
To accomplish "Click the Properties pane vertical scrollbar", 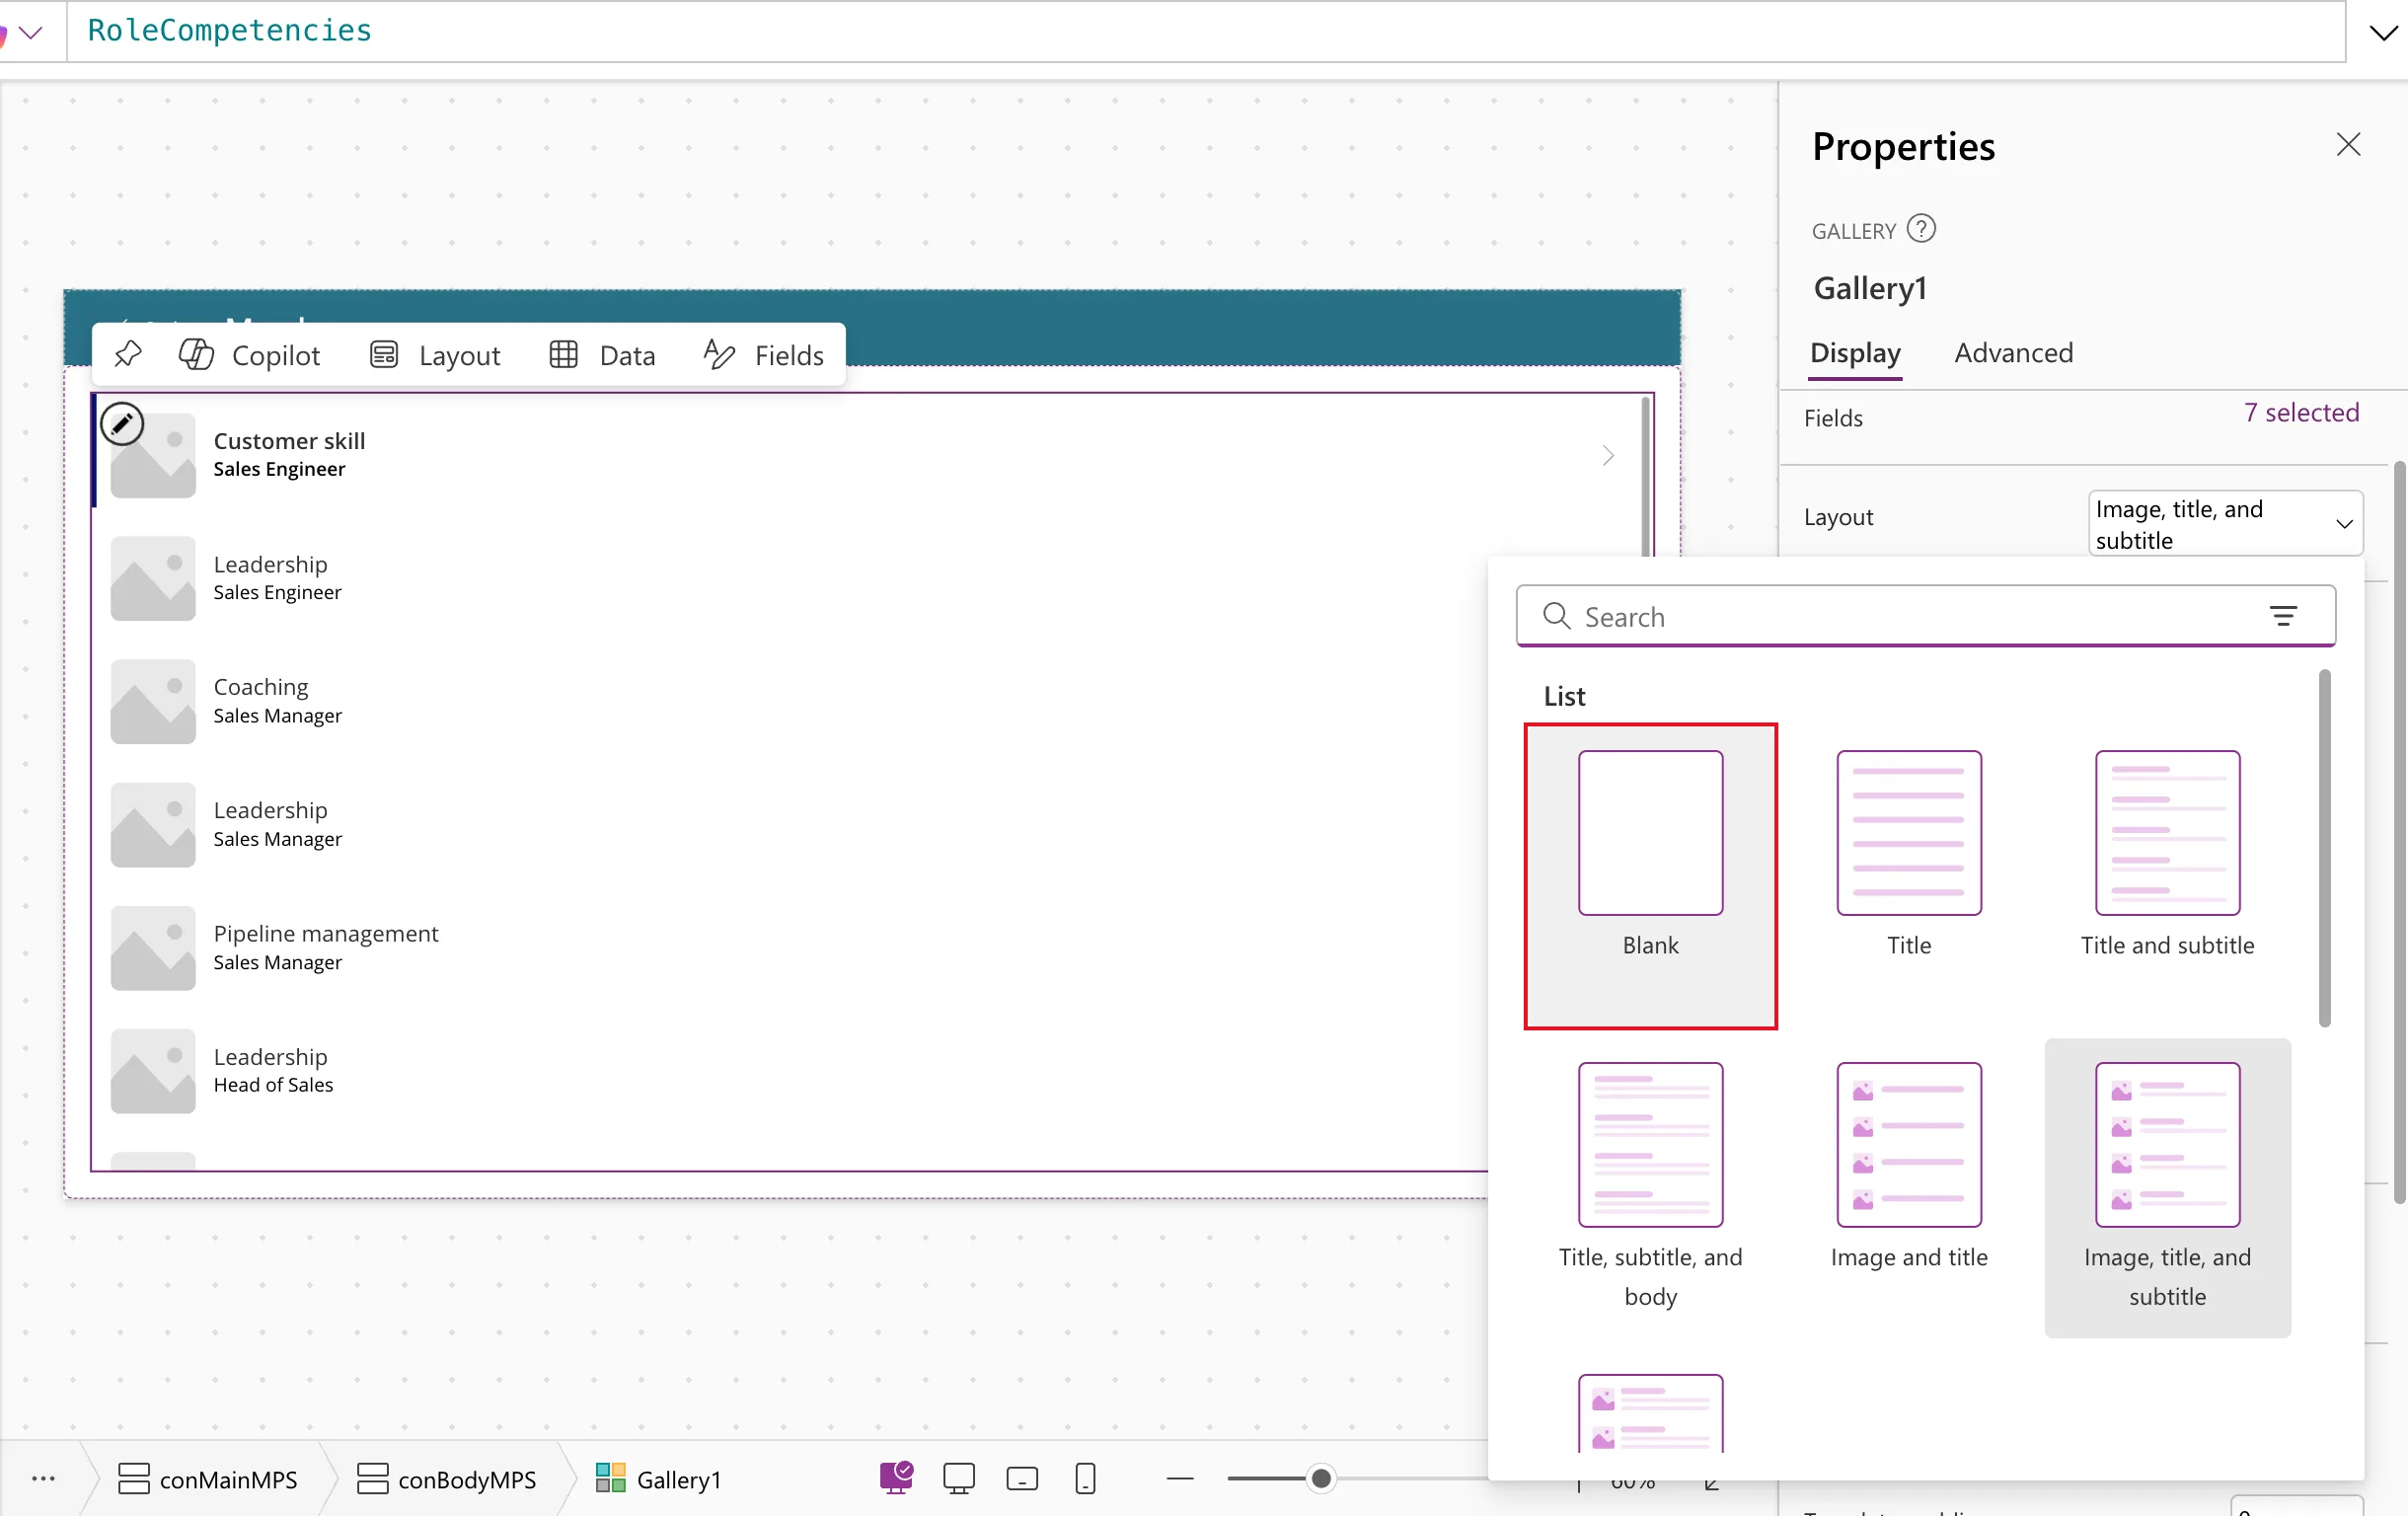I will click(x=2399, y=832).
